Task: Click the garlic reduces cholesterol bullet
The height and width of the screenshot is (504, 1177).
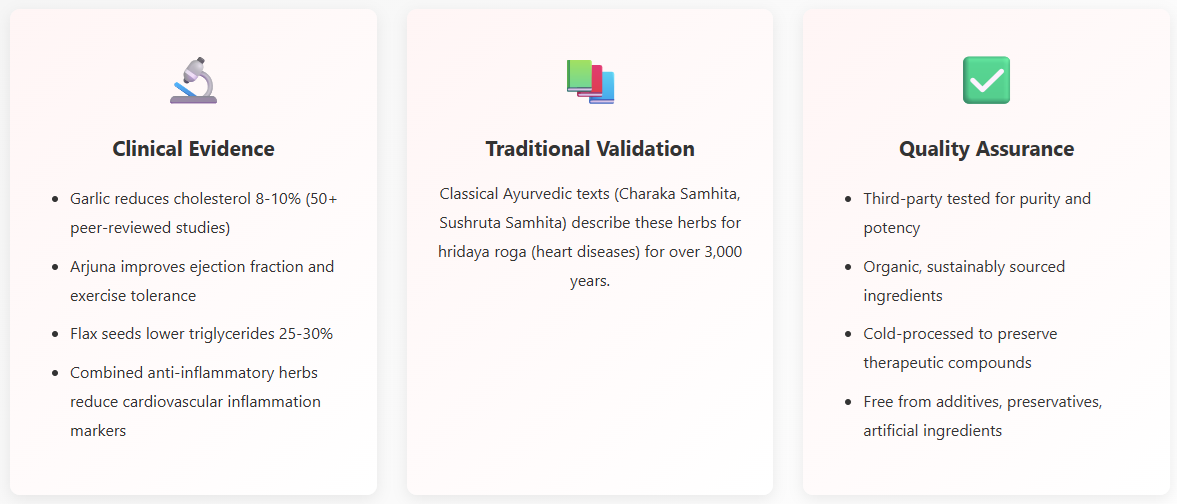Action: 203,199
